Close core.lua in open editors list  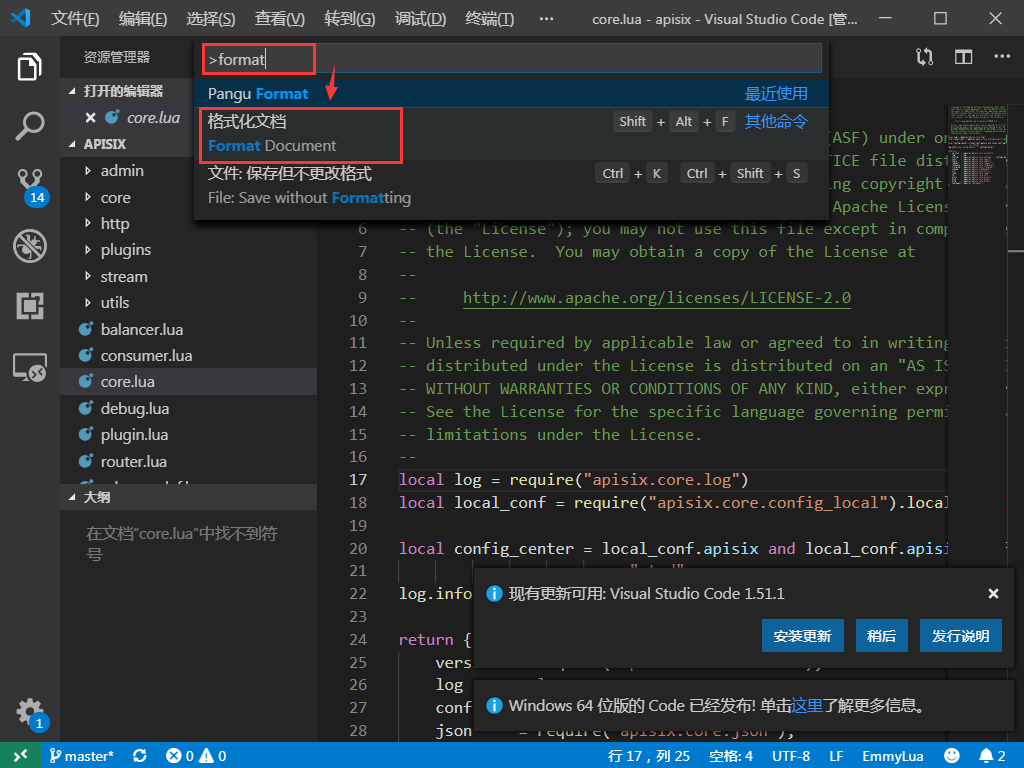pos(91,118)
